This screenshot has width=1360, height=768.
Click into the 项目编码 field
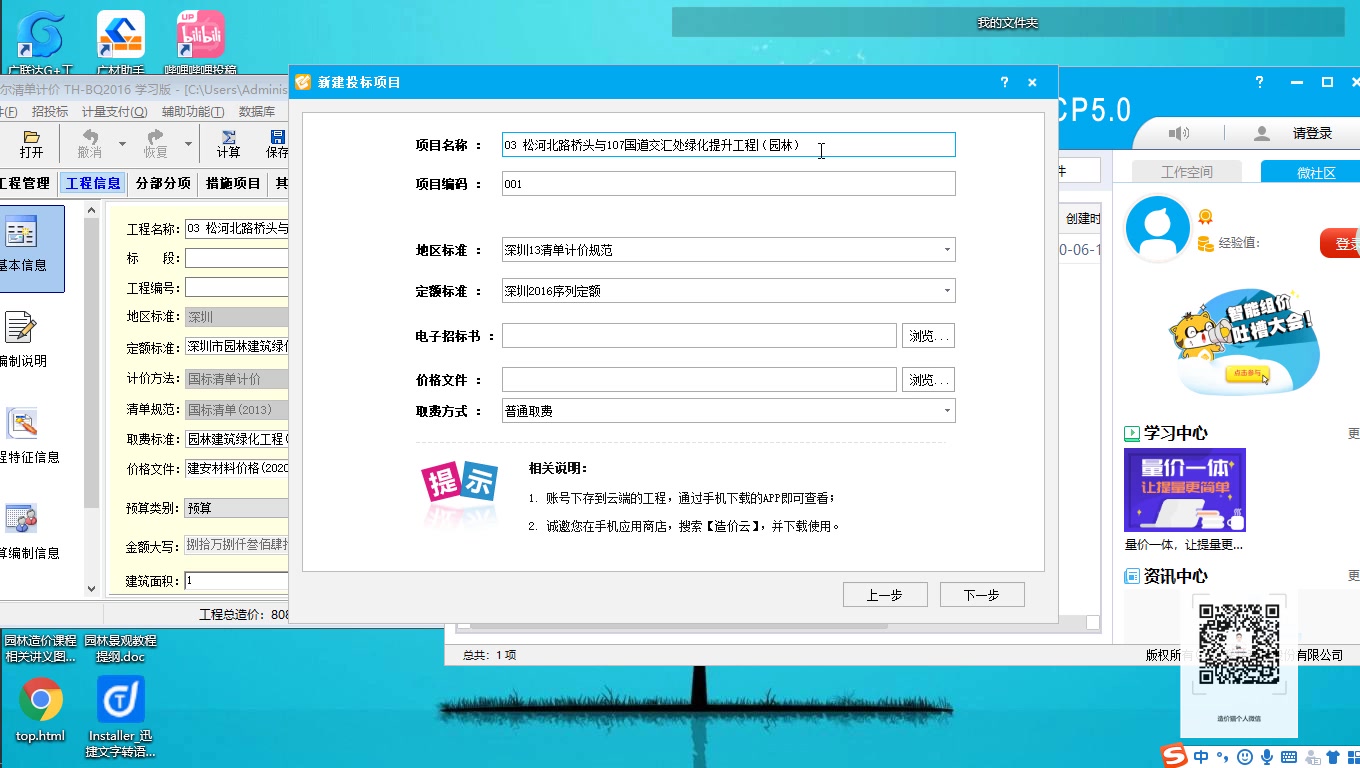point(728,184)
